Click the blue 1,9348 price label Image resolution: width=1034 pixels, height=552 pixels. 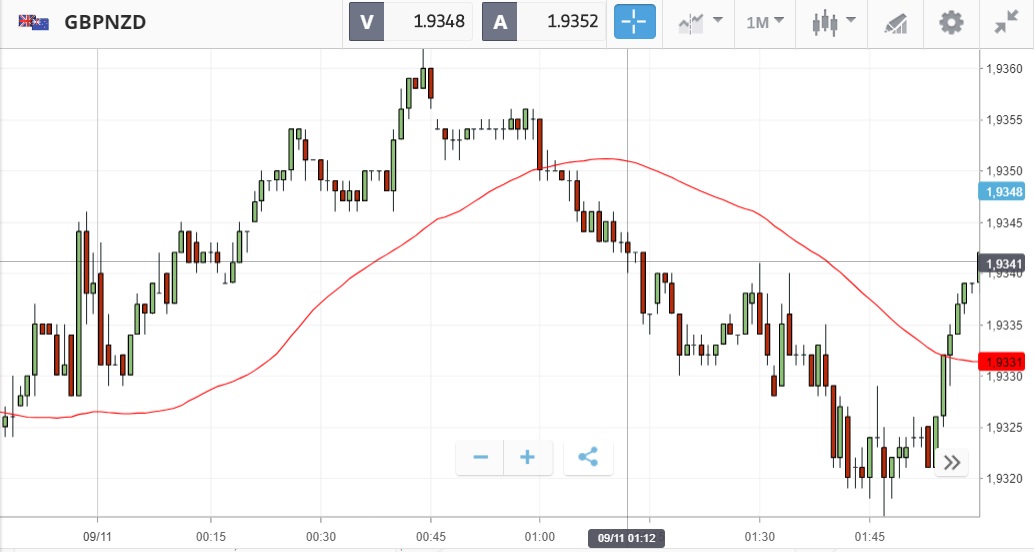pos(1003,192)
